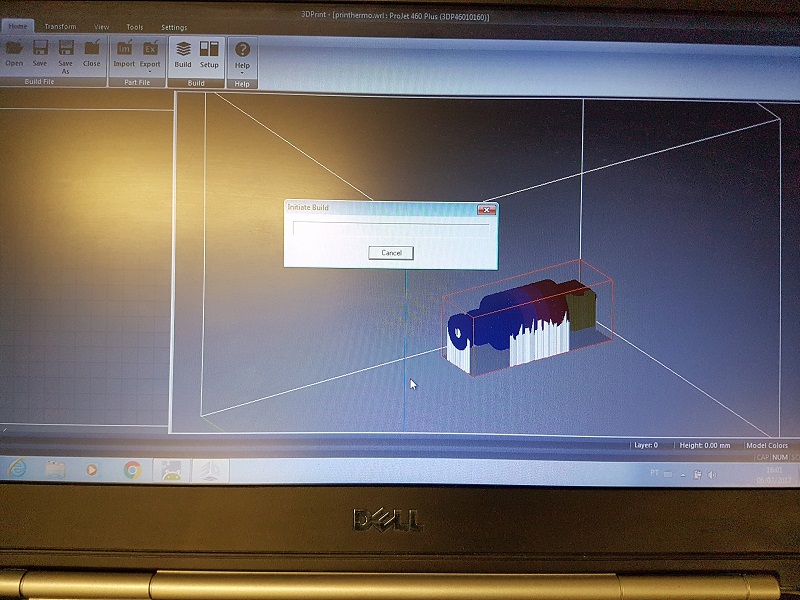Start the Build from the ribbon
This screenshot has height=600, width=800.
pyautogui.click(x=183, y=55)
